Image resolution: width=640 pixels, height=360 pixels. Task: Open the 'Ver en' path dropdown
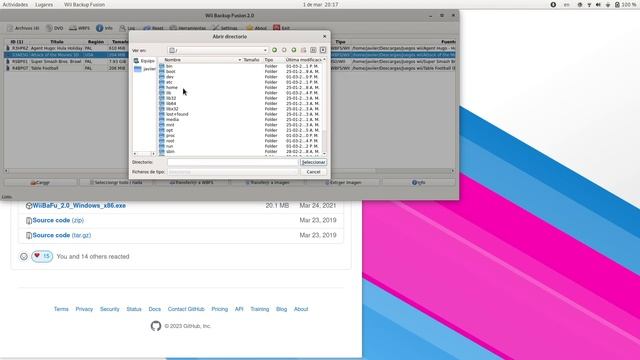coord(218,50)
